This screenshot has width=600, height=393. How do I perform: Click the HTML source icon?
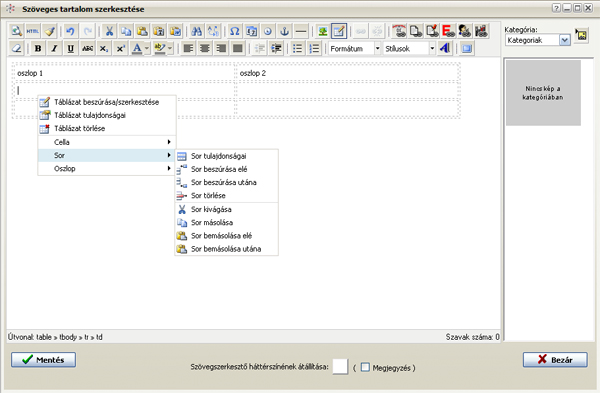(33, 31)
